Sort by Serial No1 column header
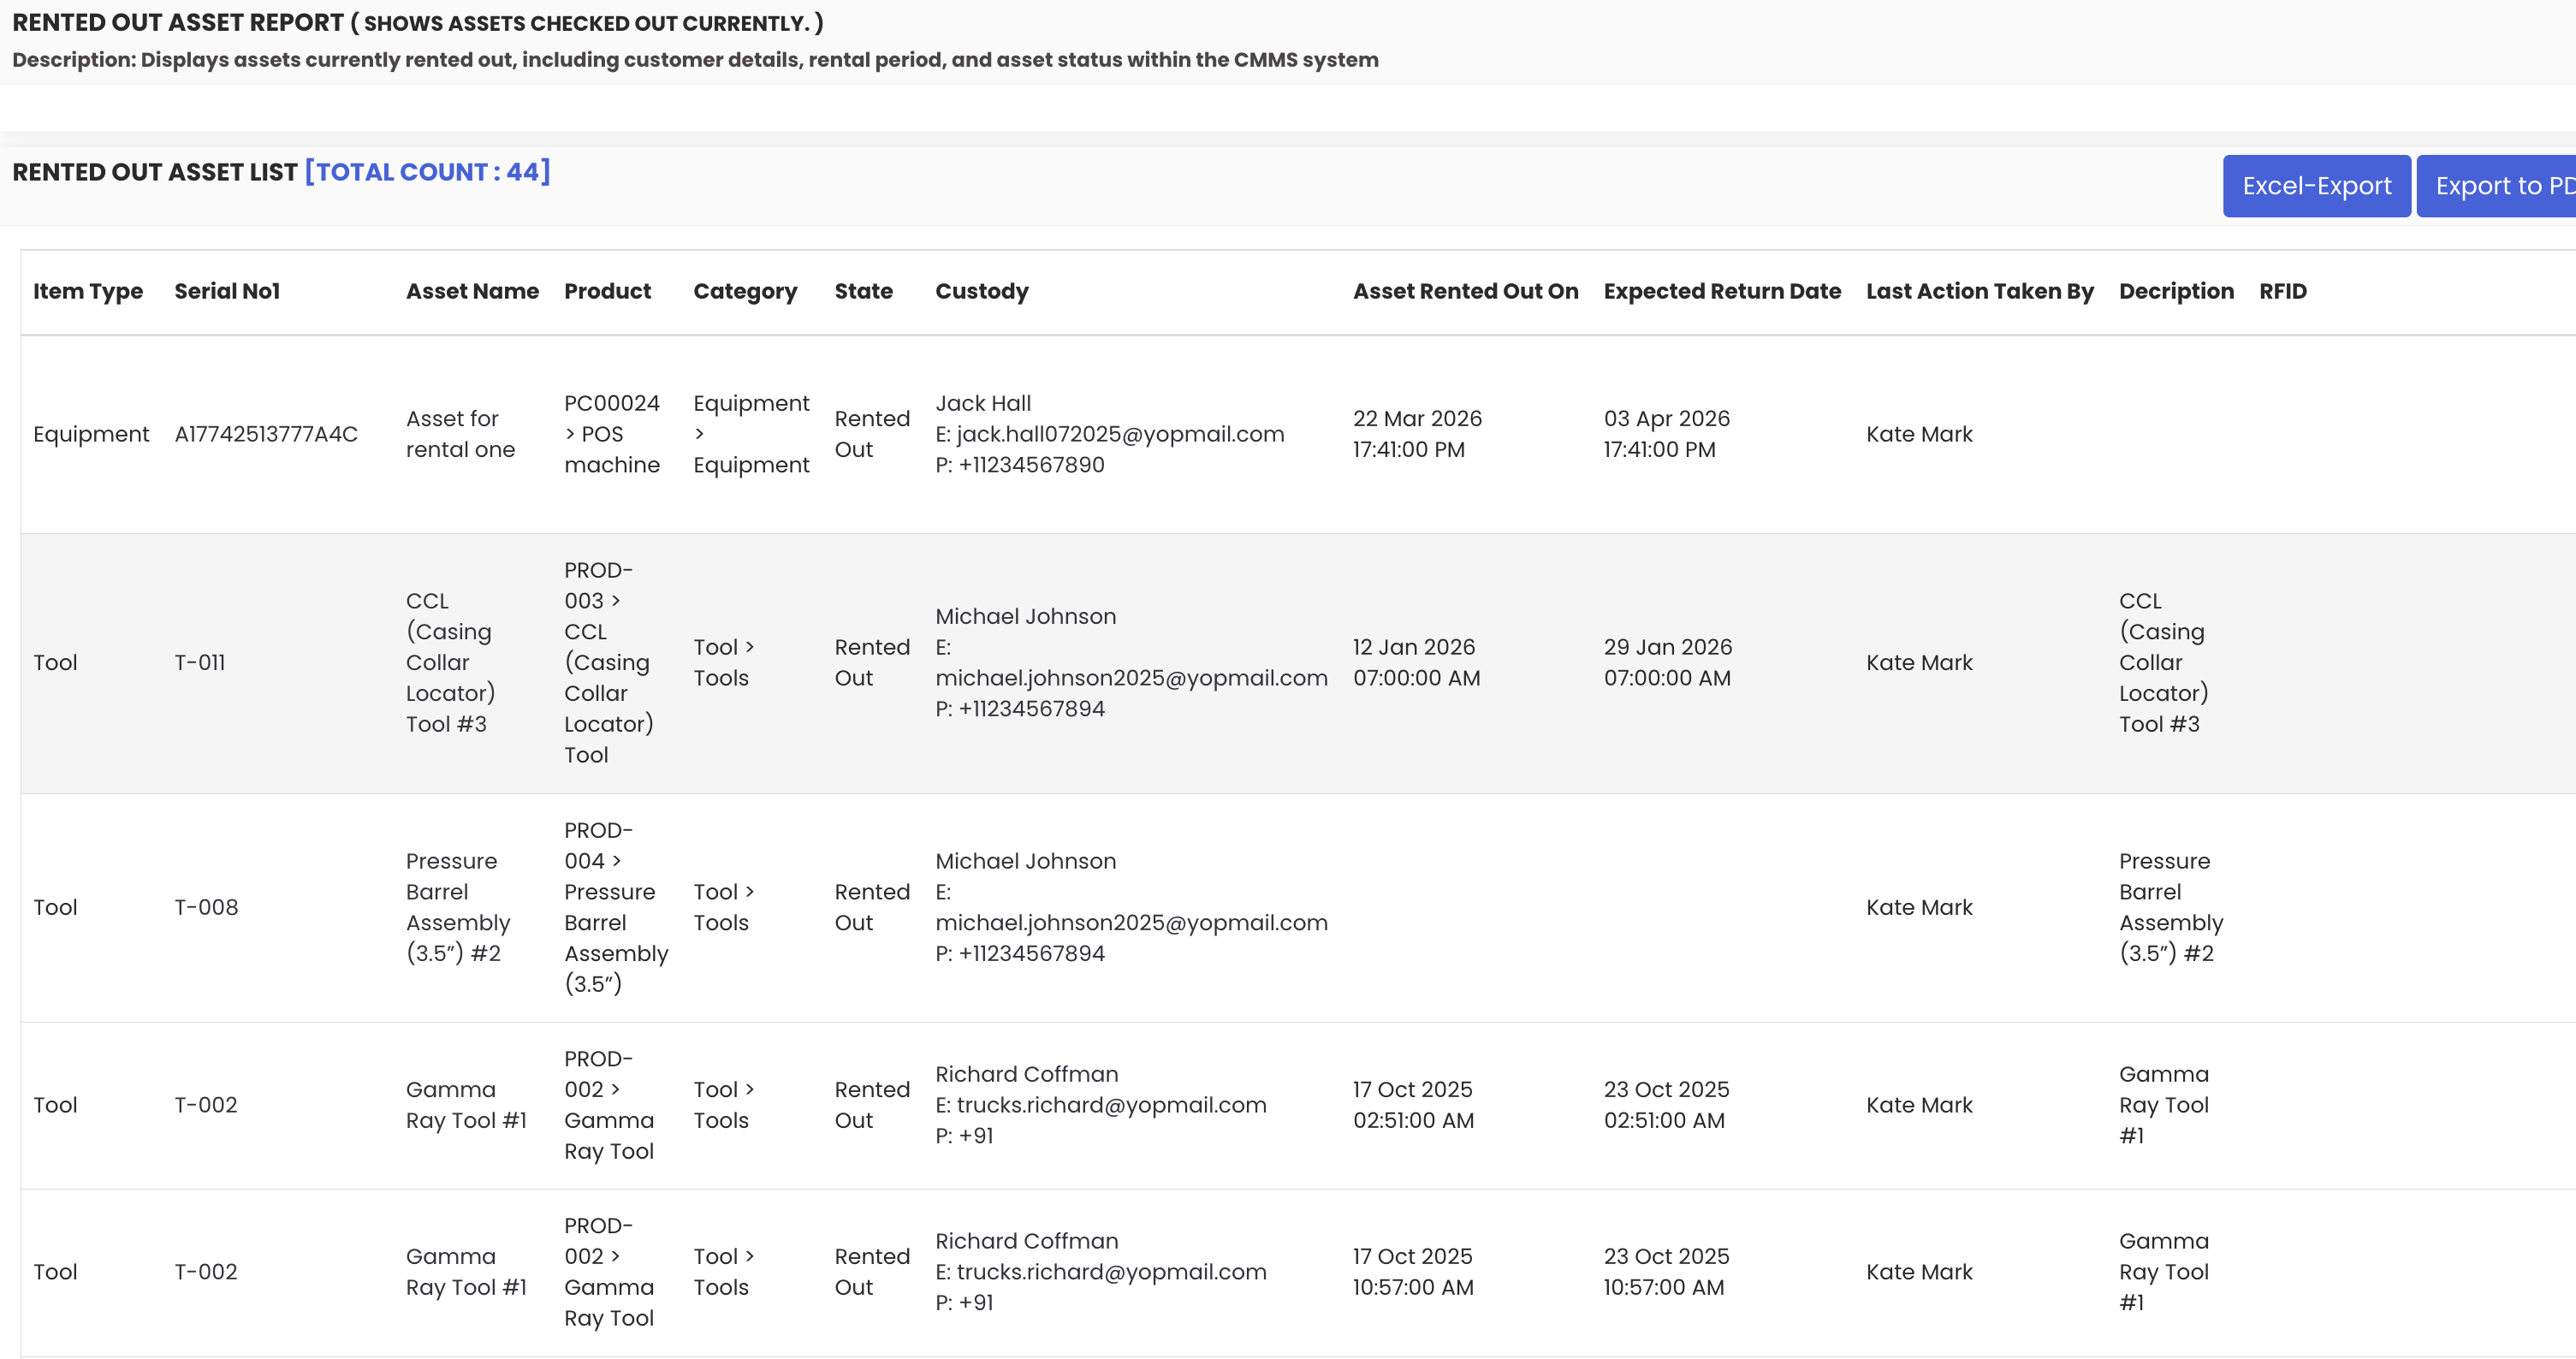2576x1359 pixels. (x=227, y=291)
